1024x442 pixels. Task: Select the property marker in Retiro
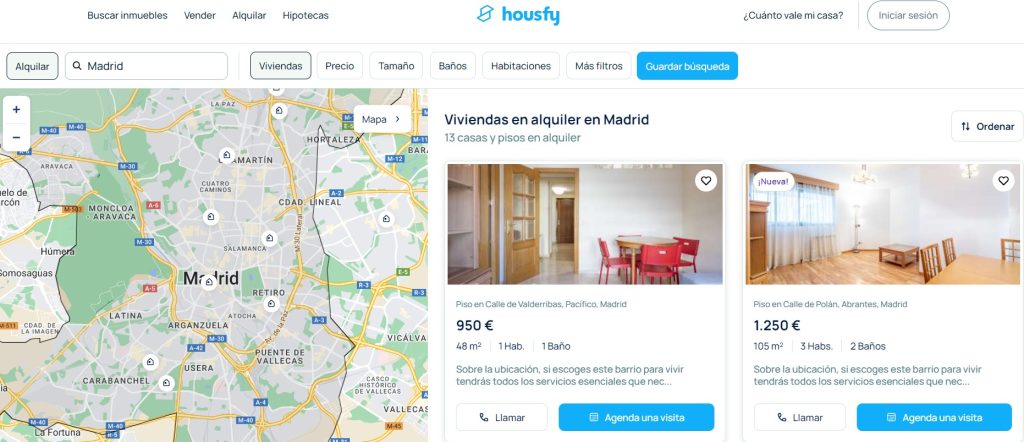(x=272, y=304)
